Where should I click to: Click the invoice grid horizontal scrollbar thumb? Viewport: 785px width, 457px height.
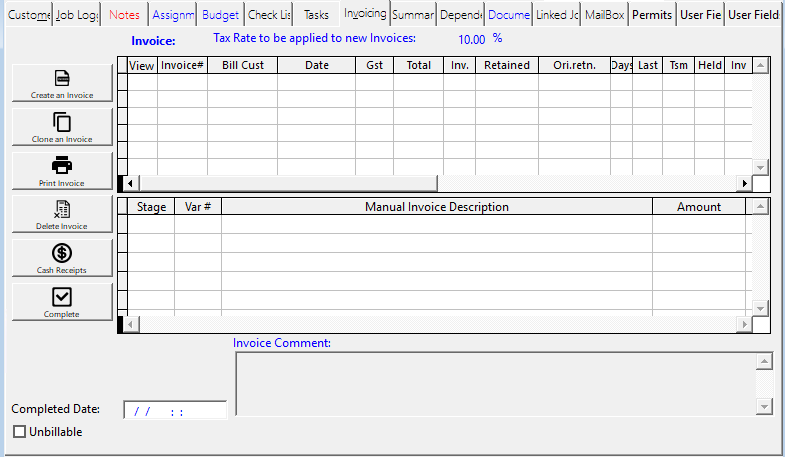[288, 183]
